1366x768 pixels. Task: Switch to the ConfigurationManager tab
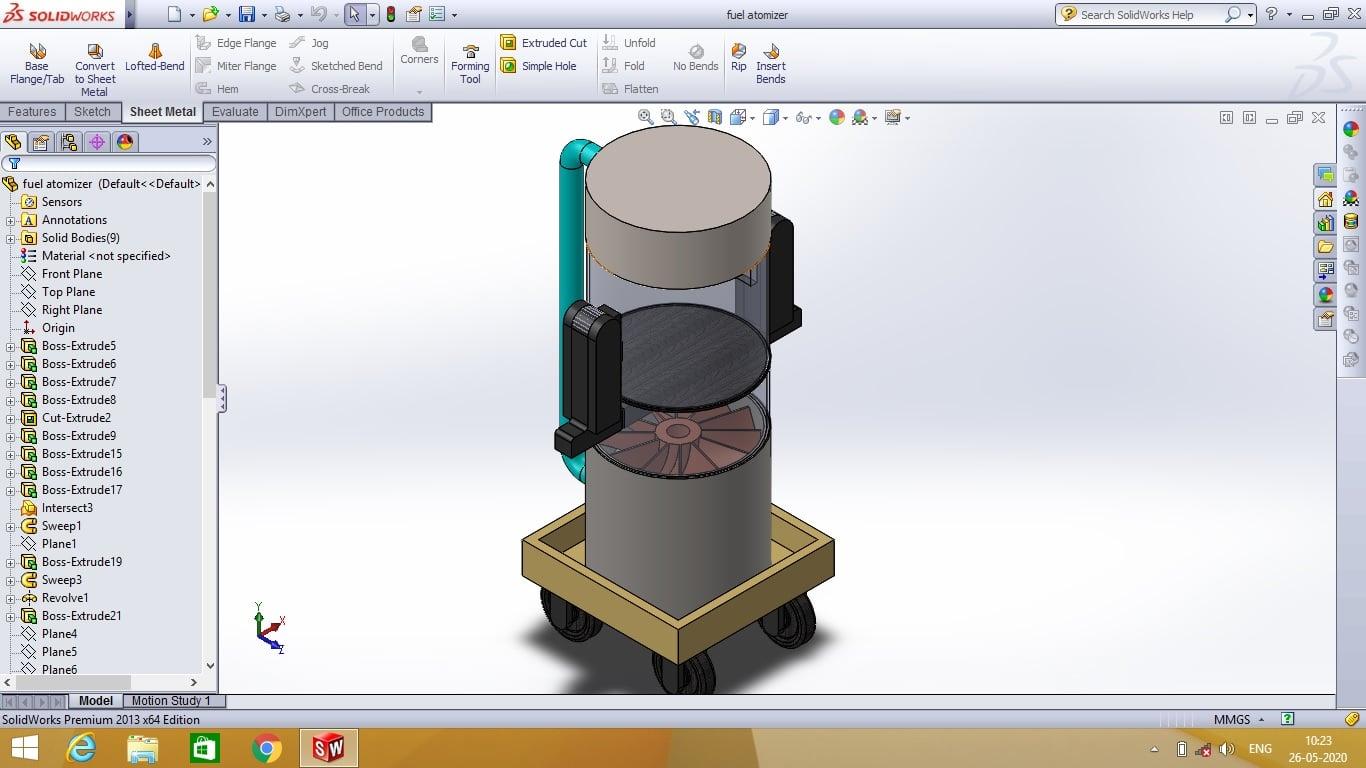tap(68, 142)
